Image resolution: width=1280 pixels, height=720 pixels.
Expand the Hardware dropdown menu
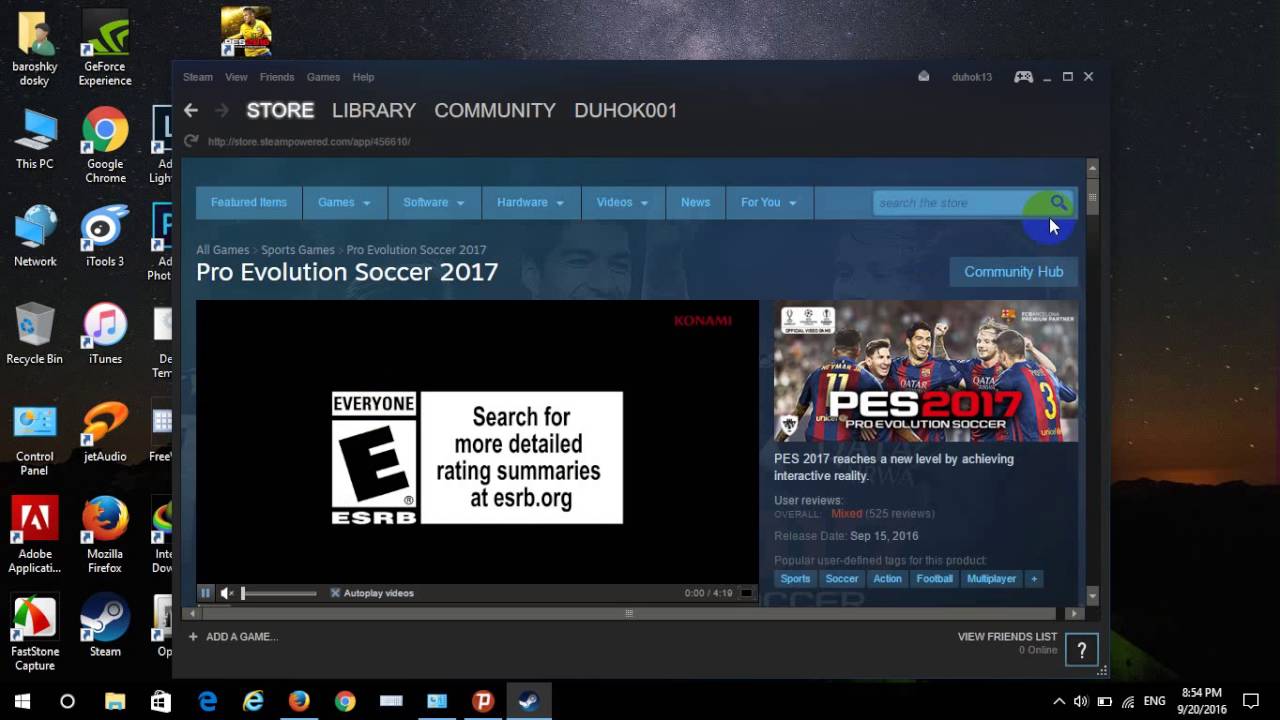(x=530, y=202)
